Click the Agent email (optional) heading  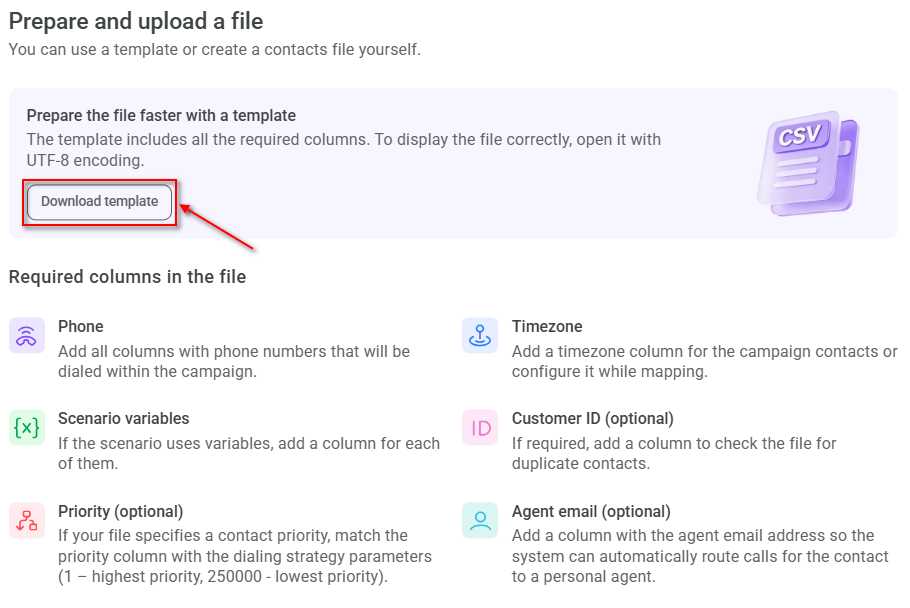591,512
